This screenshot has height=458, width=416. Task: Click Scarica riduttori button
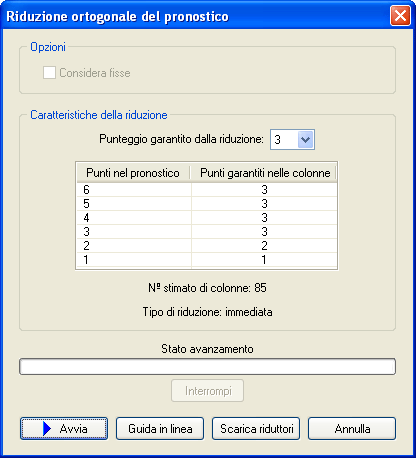click(256, 429)
